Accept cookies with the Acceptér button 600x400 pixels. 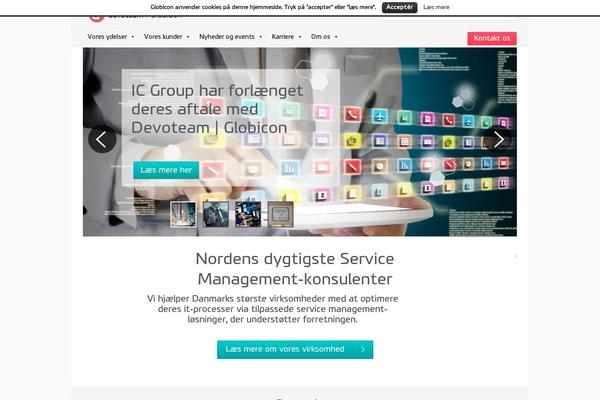pos(399,7)
